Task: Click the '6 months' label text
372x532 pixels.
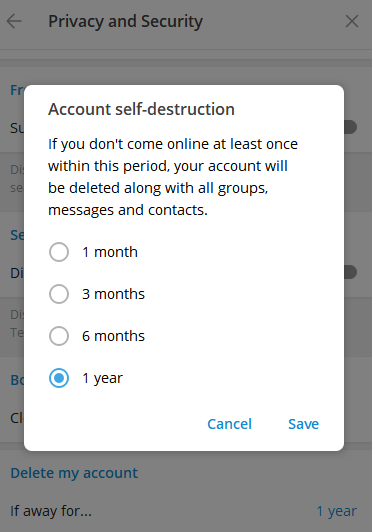Action: [113, 336]
